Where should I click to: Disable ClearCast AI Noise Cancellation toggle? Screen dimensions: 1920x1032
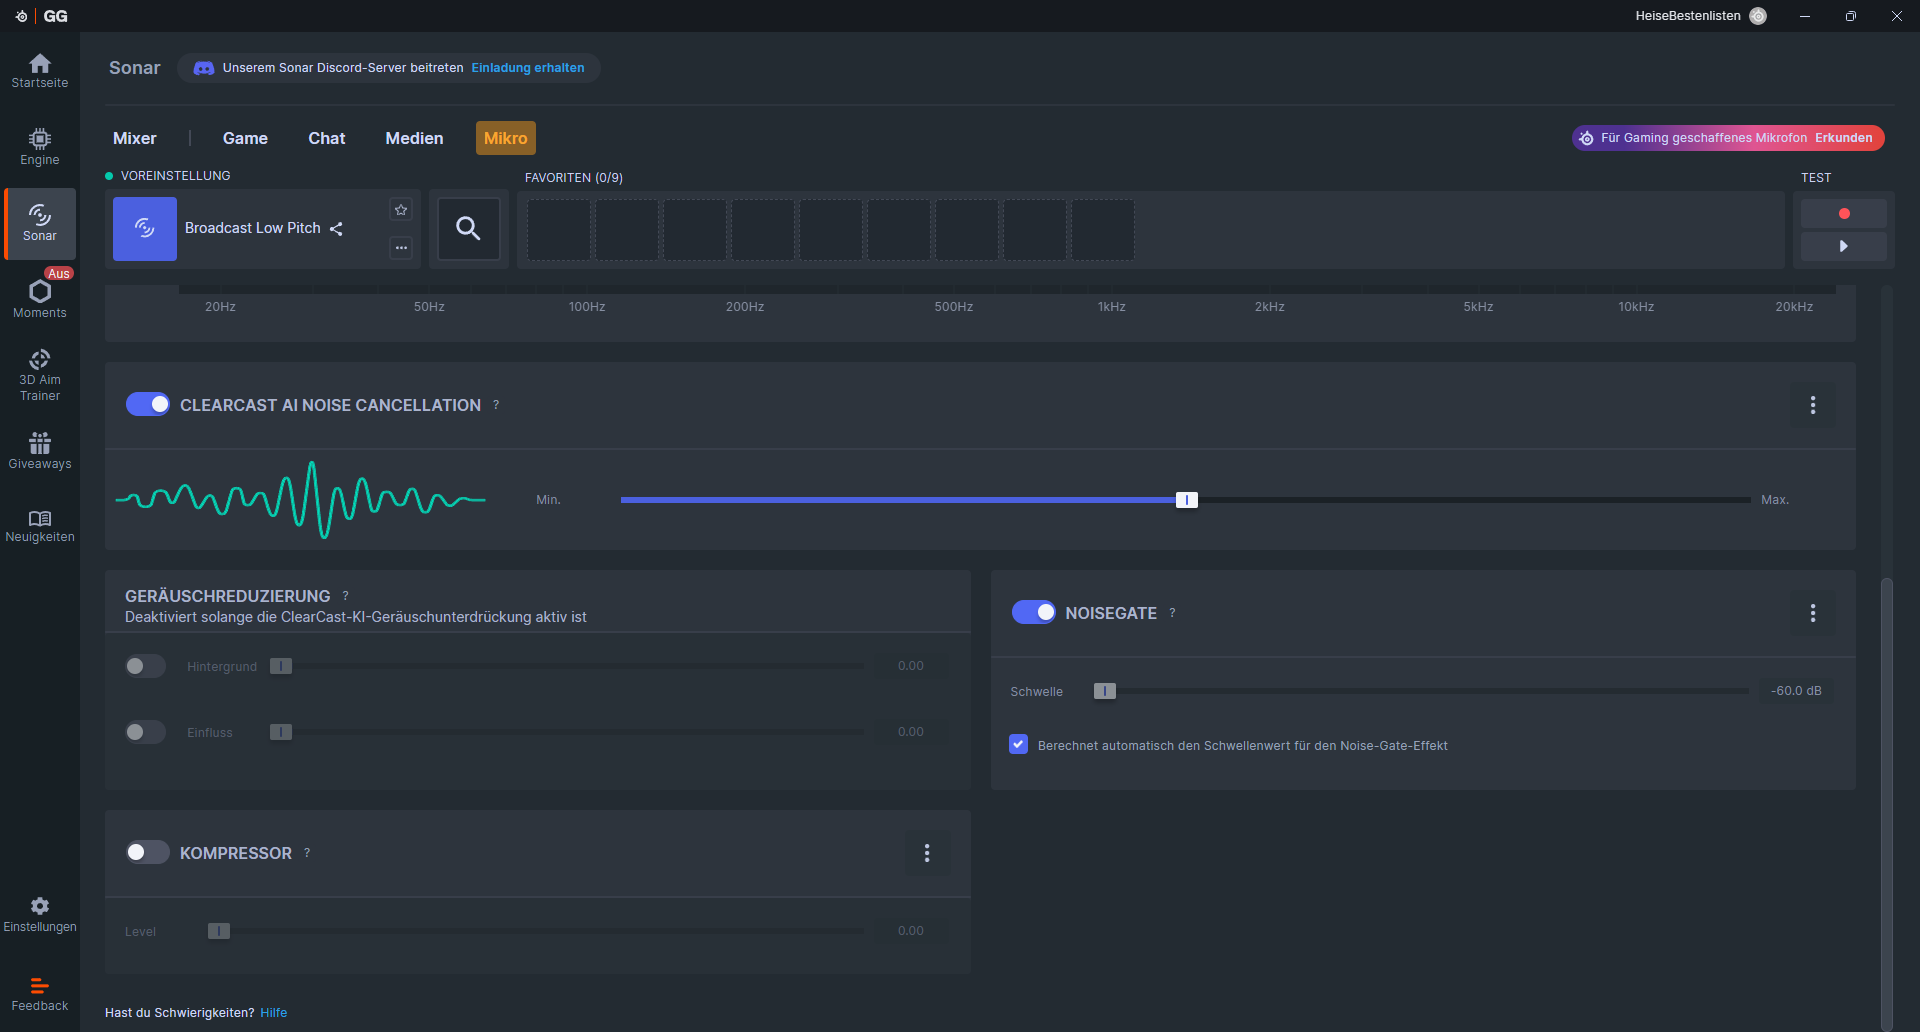pyautogui.click(x=148, y=405)
